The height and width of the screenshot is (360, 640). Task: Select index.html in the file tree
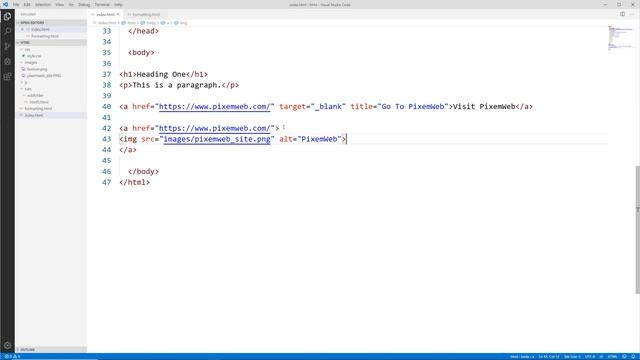34,116
